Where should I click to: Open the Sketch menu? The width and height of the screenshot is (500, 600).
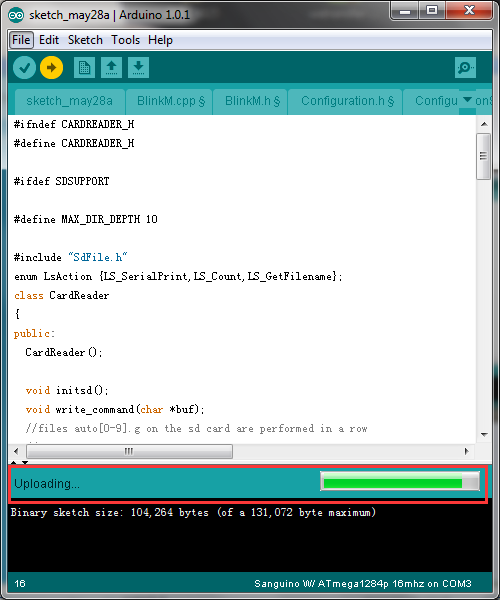pos(85,40)
